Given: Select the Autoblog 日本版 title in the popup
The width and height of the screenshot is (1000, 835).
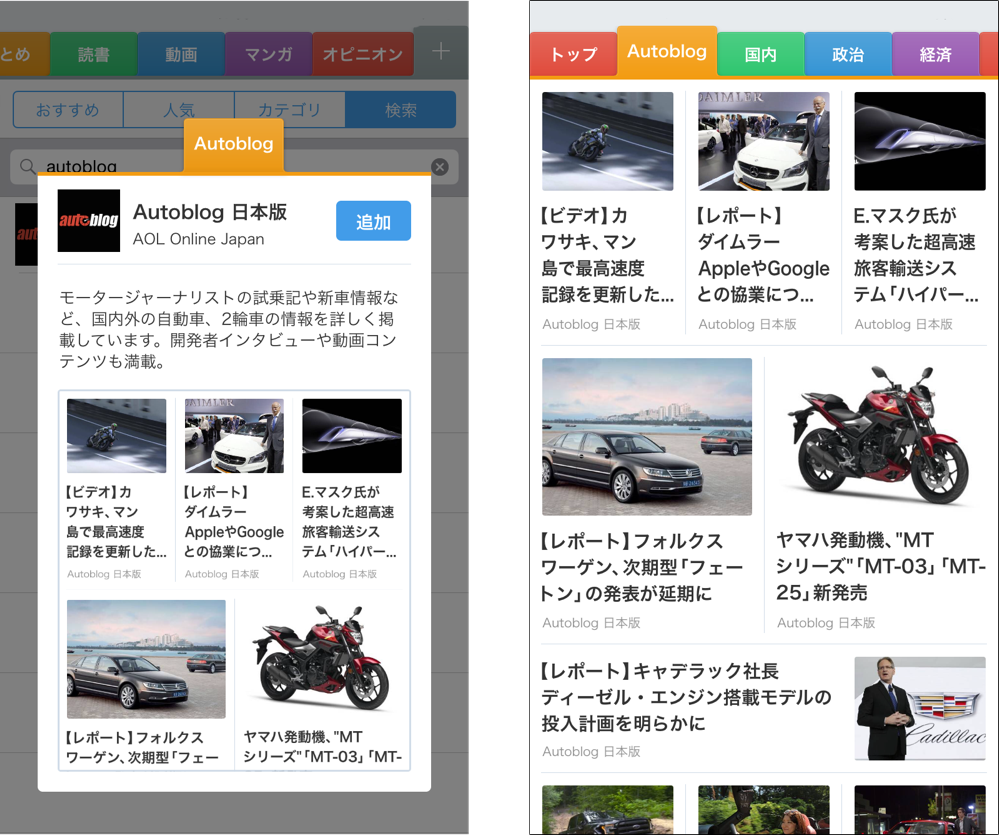Looking at the screenshot, I should pos(210,212).
